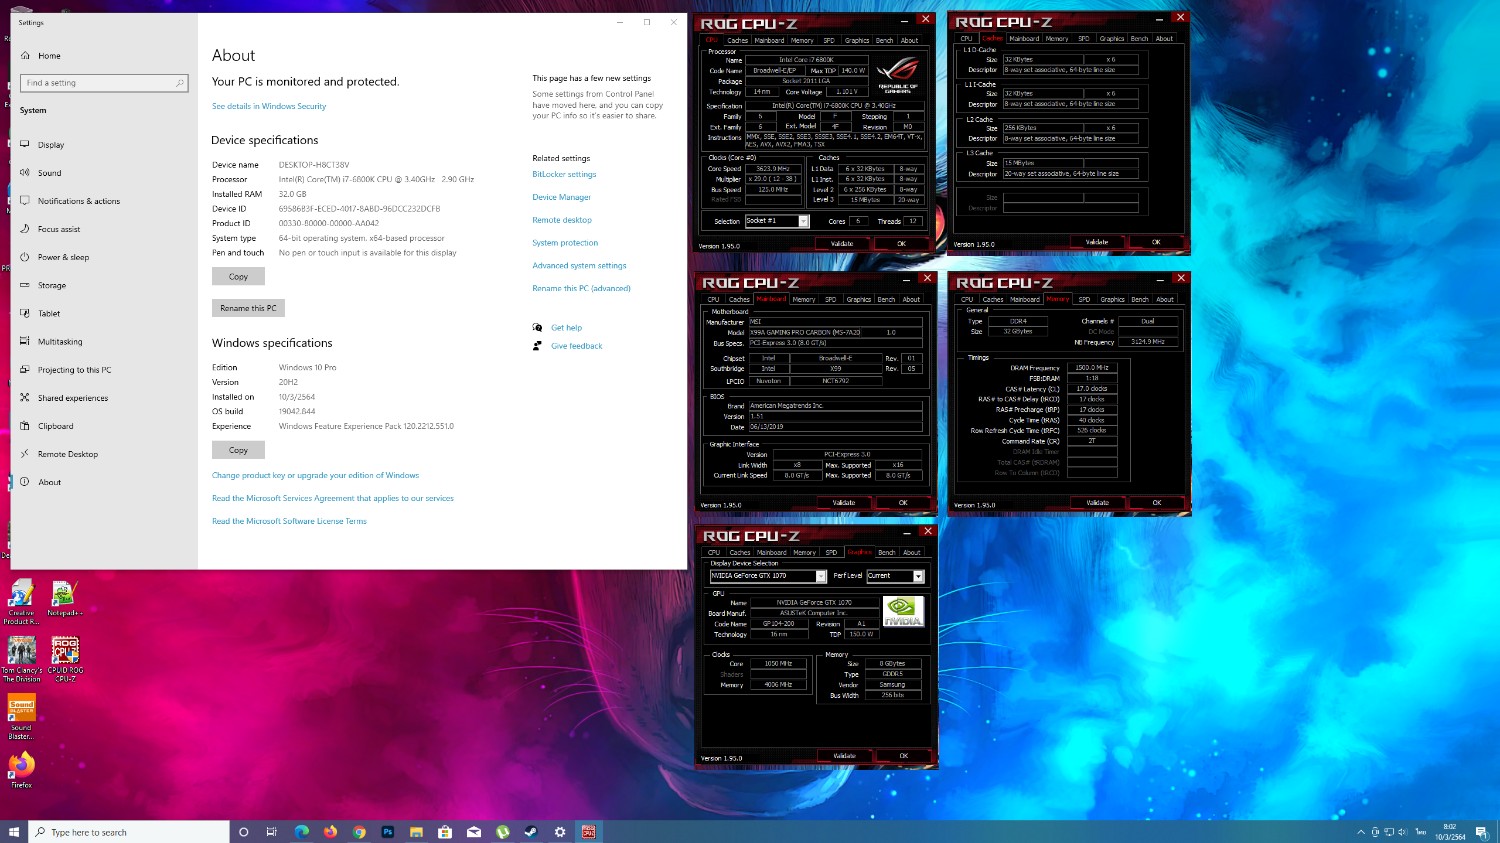
Task: Open Creative Product Registration desktop shortcut
Action: tap(21, 602)
